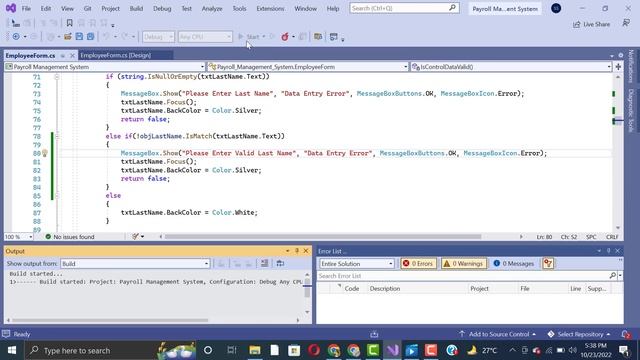640x360 pixels.
Task: Click Add to Source Control
Action: coord(498,334)
